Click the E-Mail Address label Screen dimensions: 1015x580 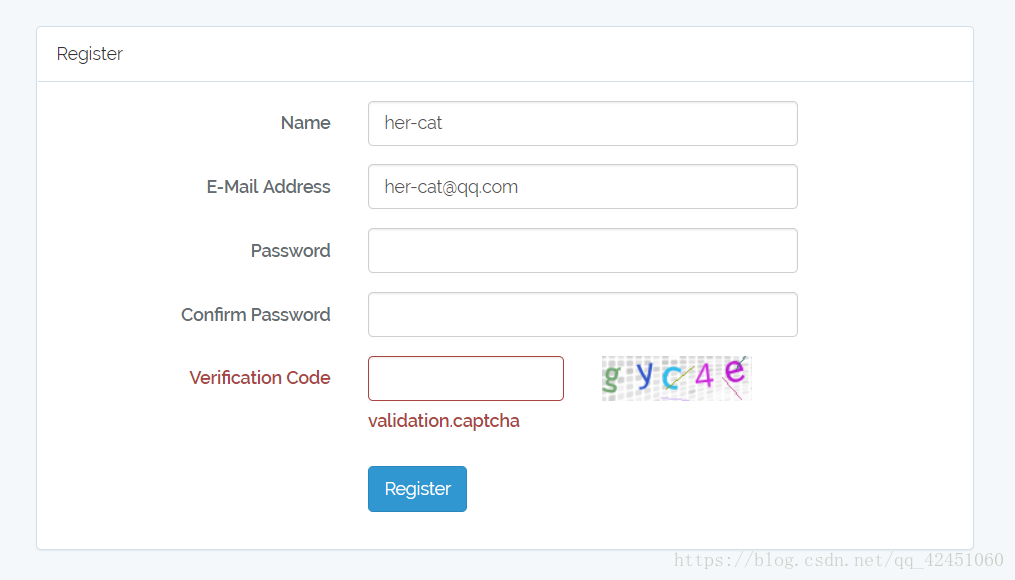pos(269,187)
